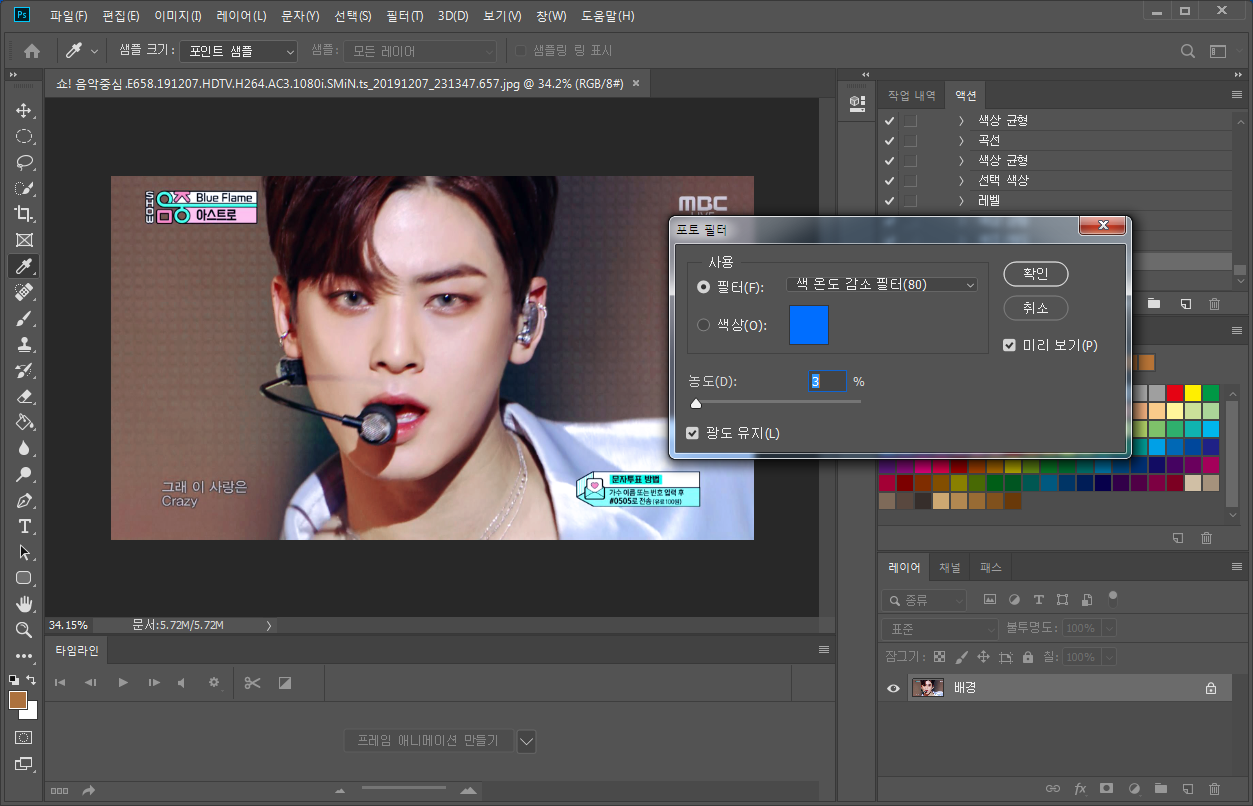Image resolution: width=1253 pixels, height=806 pixels.
Task: Open the 이미지(I) menu
Action: pos(177,16)
